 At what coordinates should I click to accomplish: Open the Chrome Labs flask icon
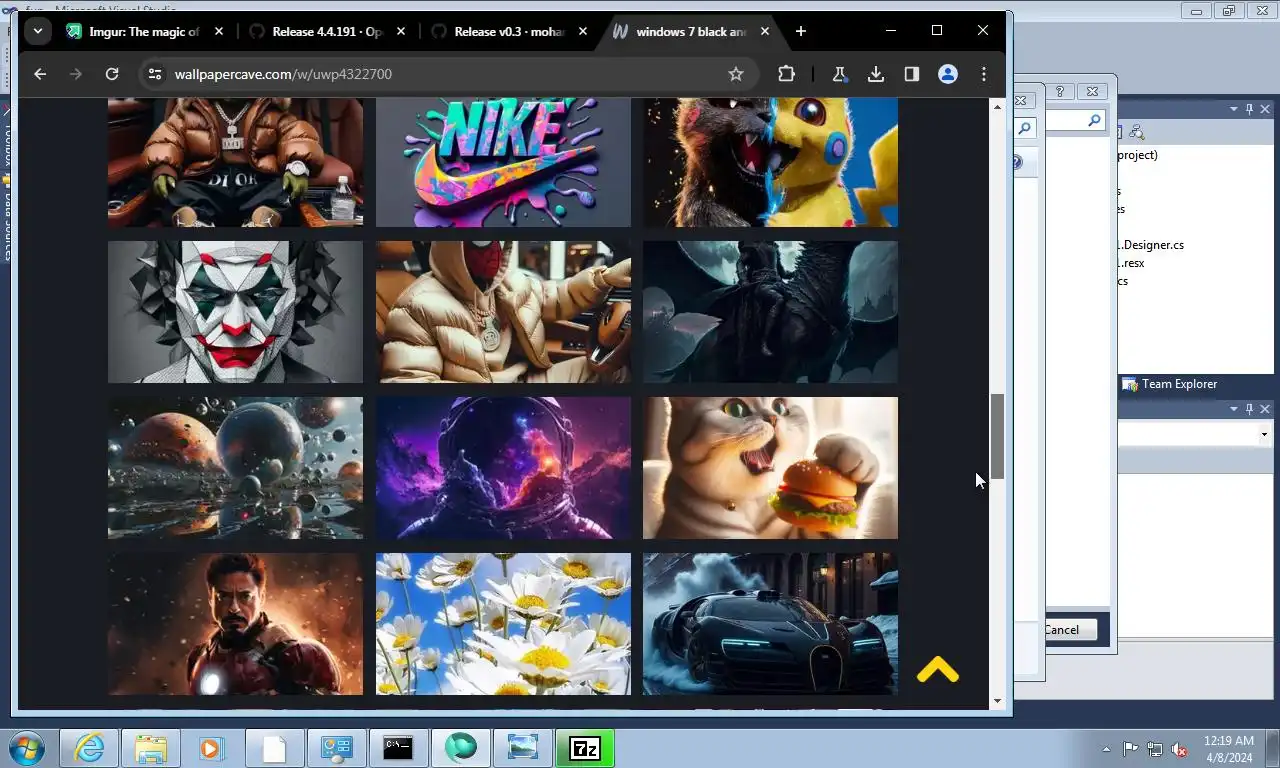(840, 74)
